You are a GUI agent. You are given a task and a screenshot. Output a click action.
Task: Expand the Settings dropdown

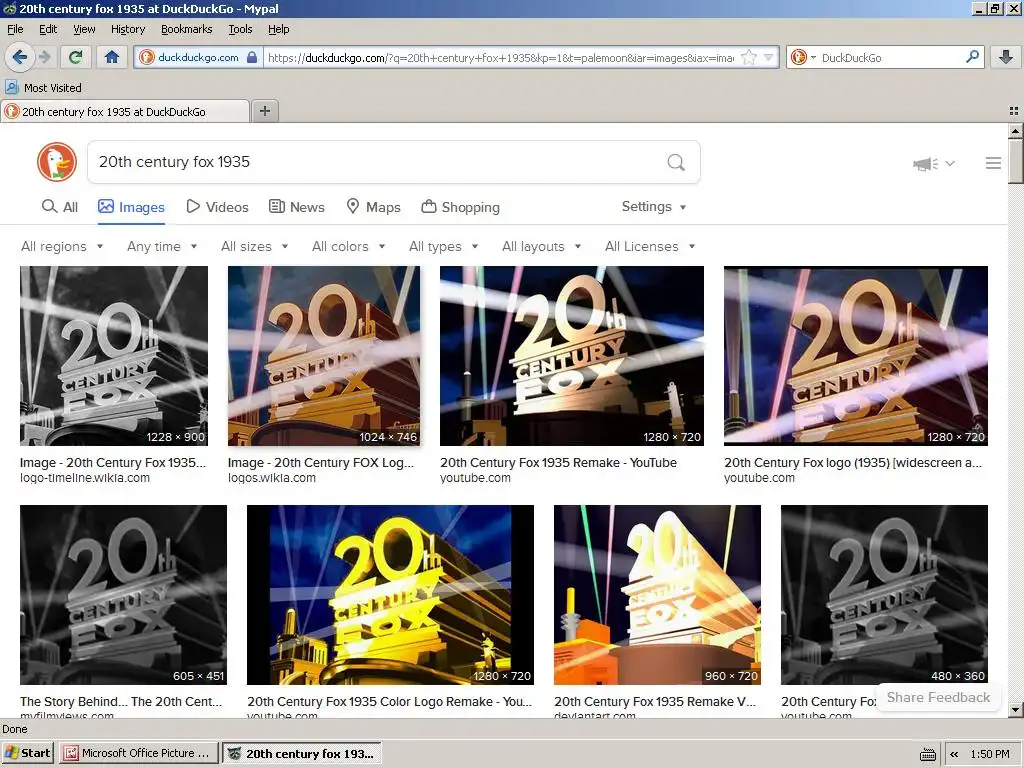654,206
